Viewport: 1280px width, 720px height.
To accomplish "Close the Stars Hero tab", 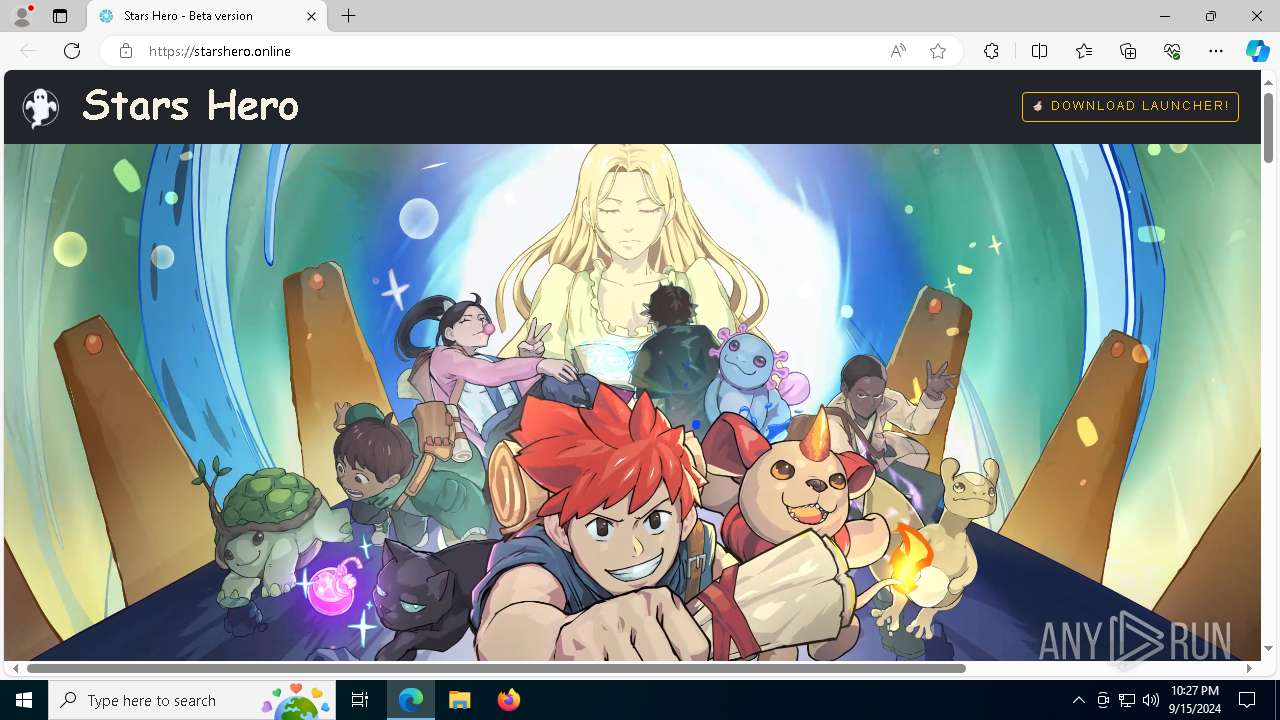I will click(x=312, y=16).
